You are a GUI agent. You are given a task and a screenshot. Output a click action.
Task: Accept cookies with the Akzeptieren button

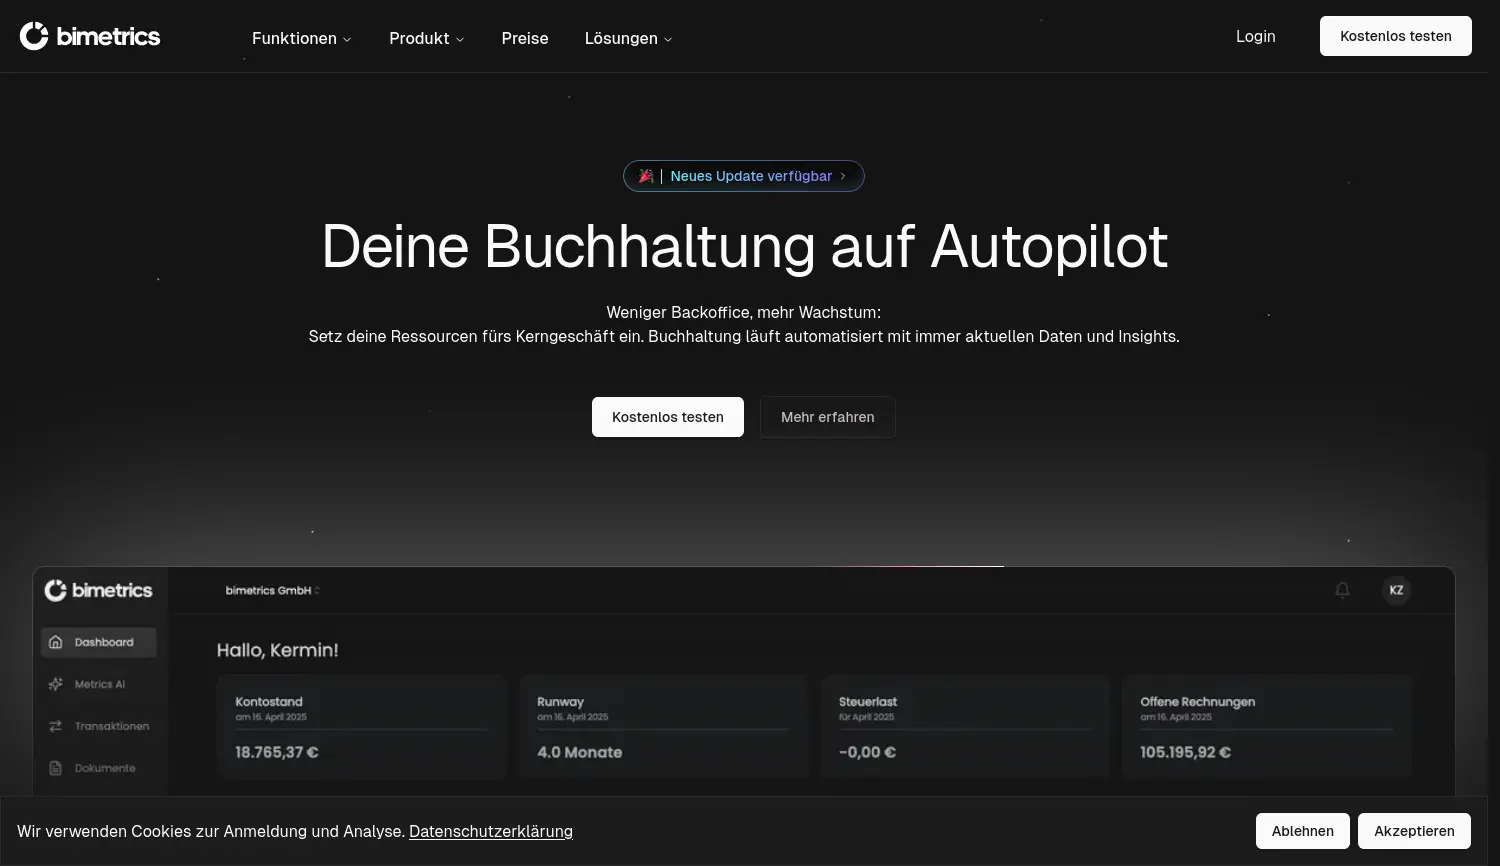[x=1414, y=831]
